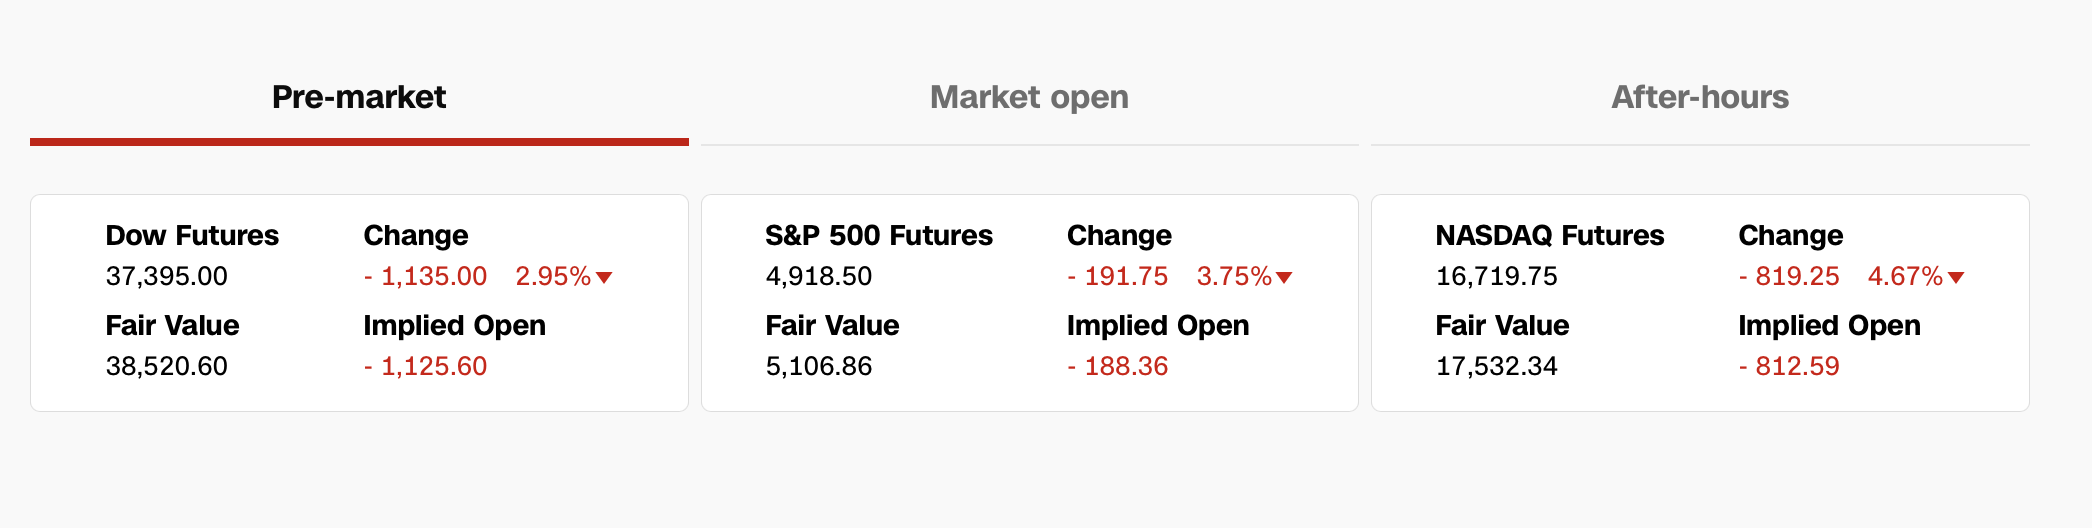This screenshot has height=528, width=2092.
Task: Switch to the Pre-market tab
Action: (x=359, y=97)
